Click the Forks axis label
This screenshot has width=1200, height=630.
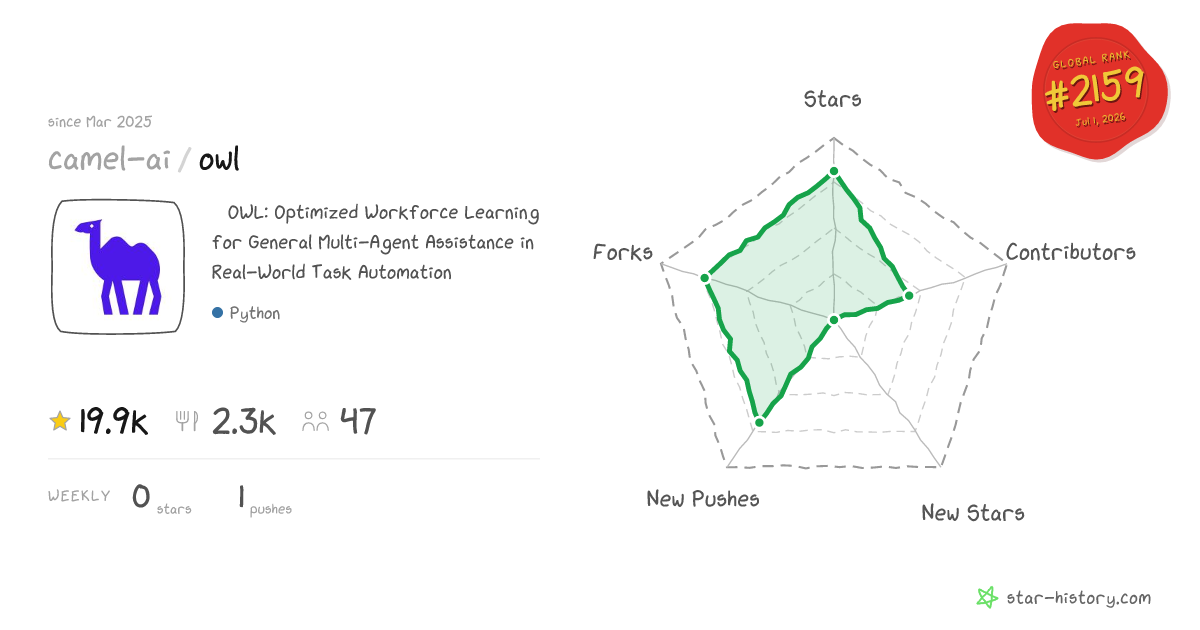[622, 252]
